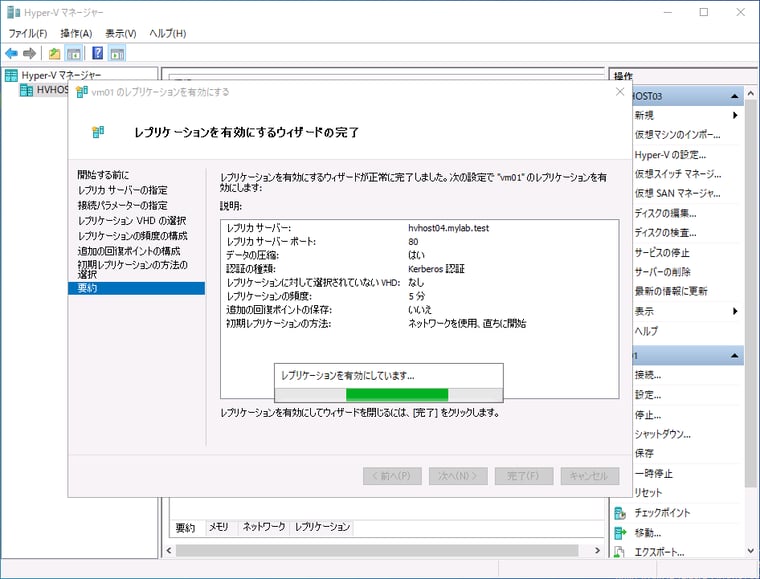Switch to the Memory tab
The width and height of the screenshot is (760, 579).
[x=219, y=527]
